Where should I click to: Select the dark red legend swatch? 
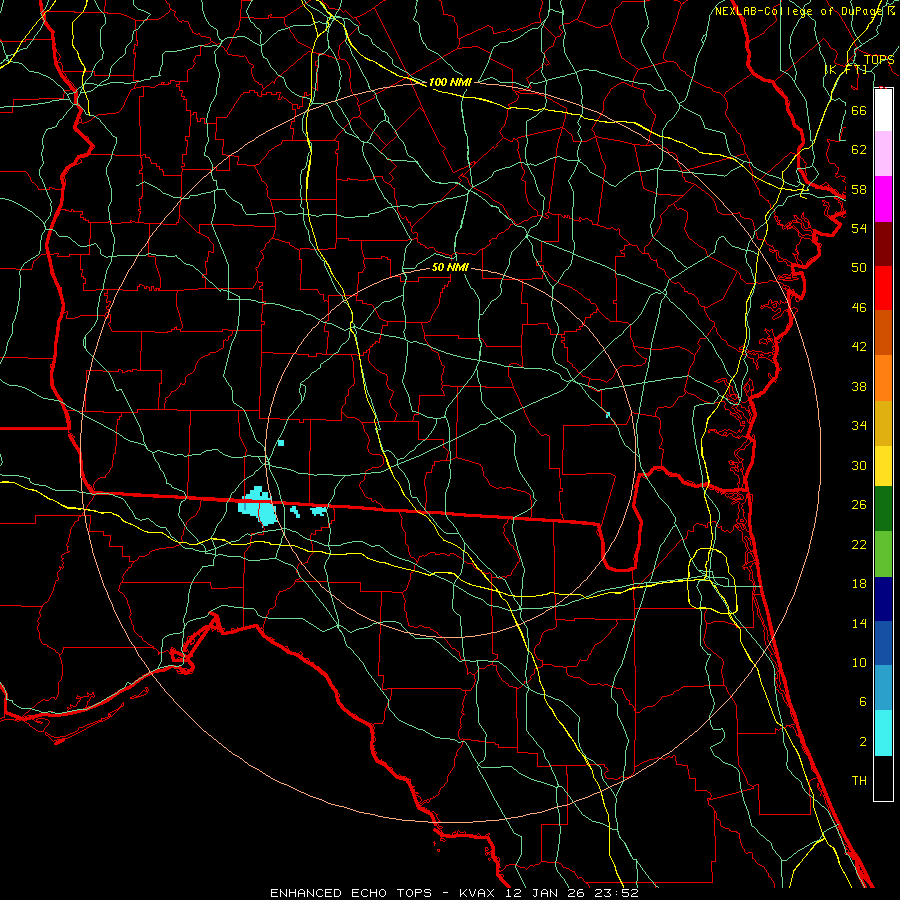click(x=883, y=244)
